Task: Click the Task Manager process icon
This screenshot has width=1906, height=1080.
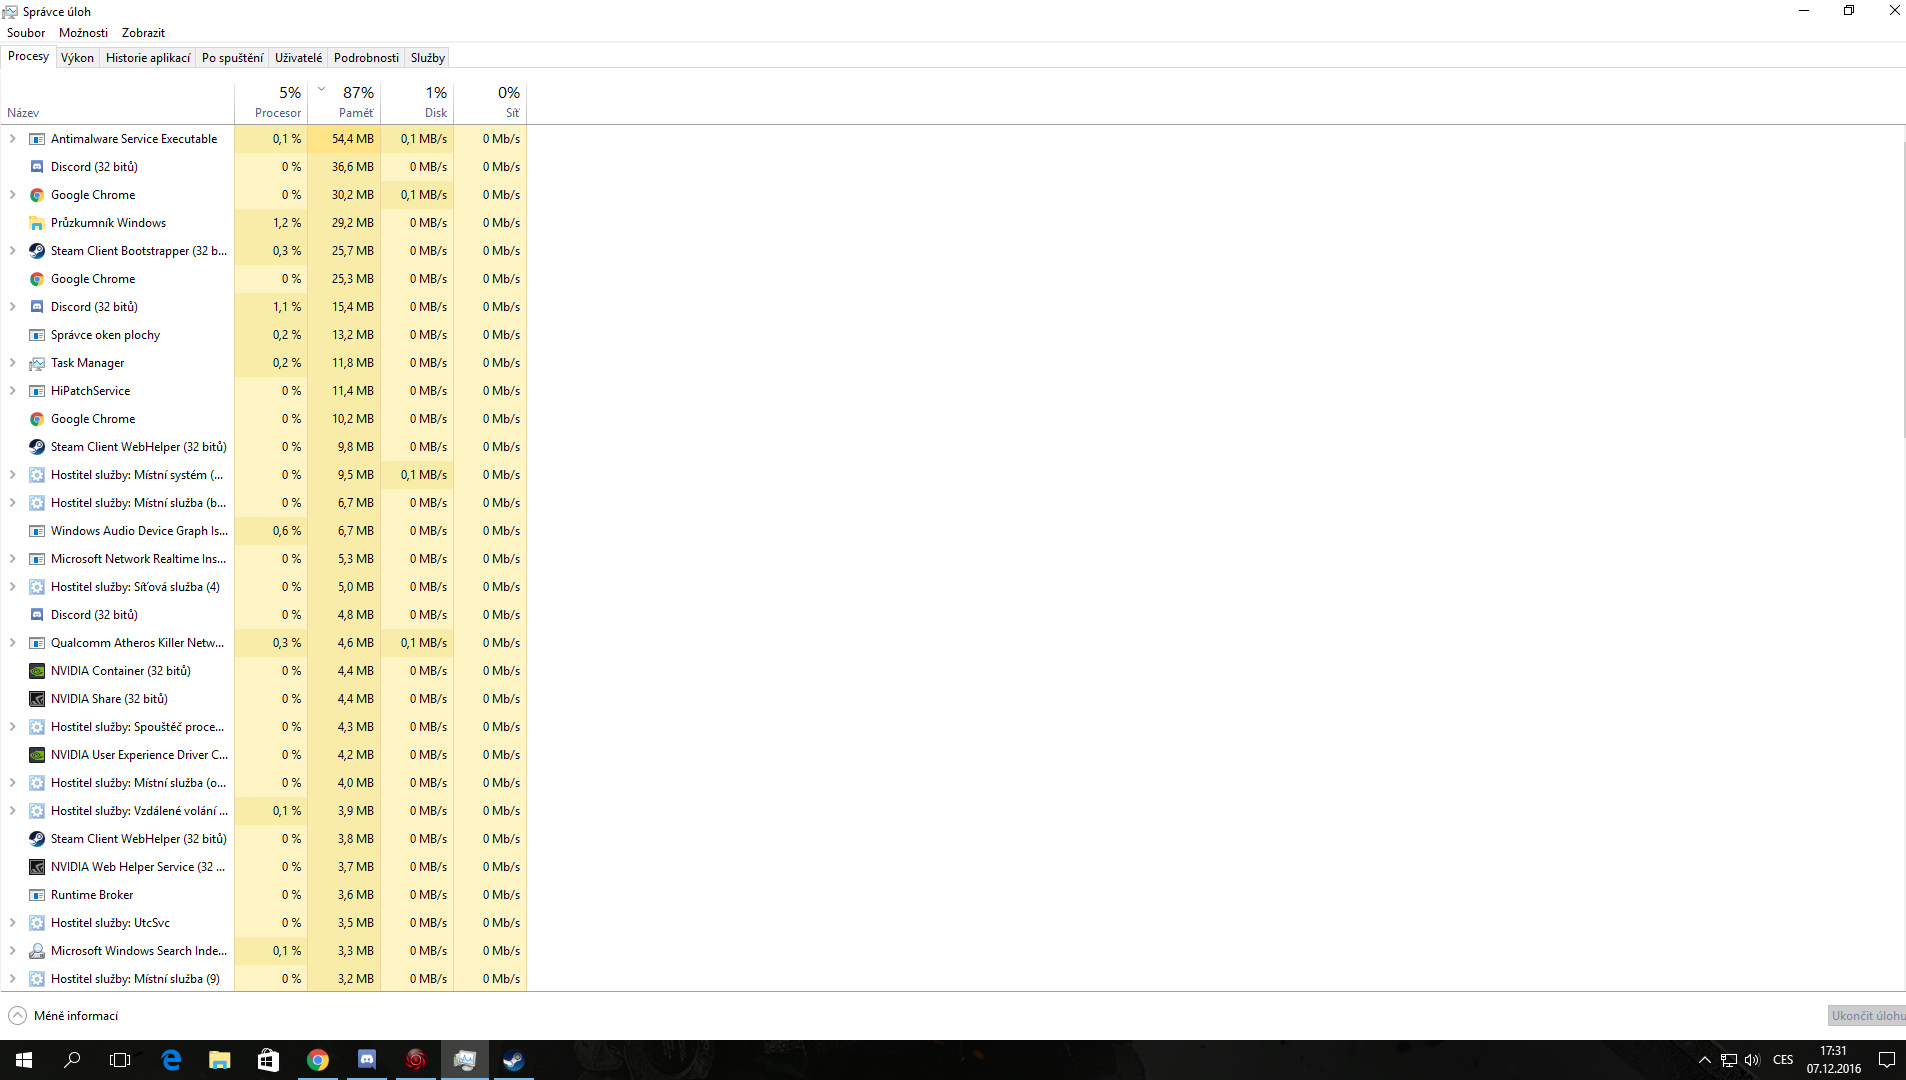Action: click(37, 363)
